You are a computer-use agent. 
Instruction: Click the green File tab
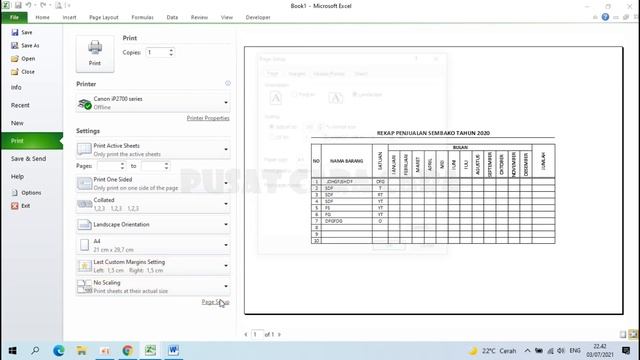tap(14, 18)
